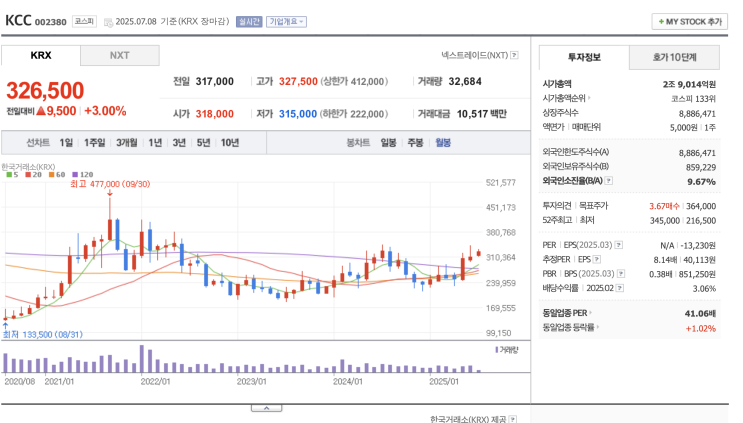Screen dimensions: 743x423
Task: Click the 고가 value 327,500
Action: pos(298,81)
